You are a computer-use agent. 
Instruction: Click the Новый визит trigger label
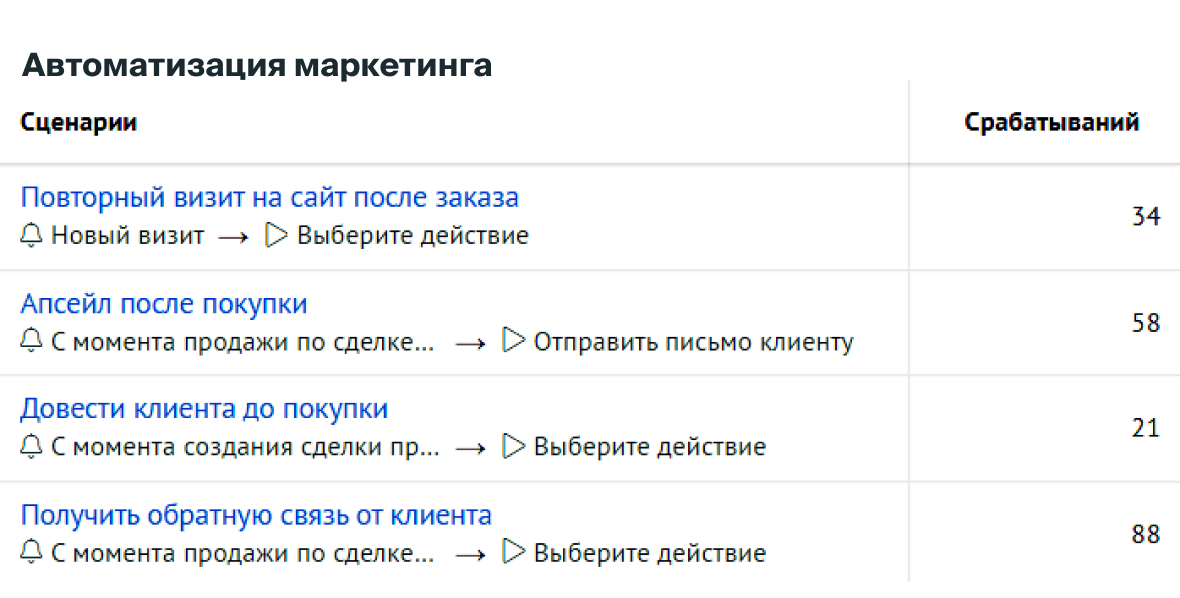click(127, 236)
